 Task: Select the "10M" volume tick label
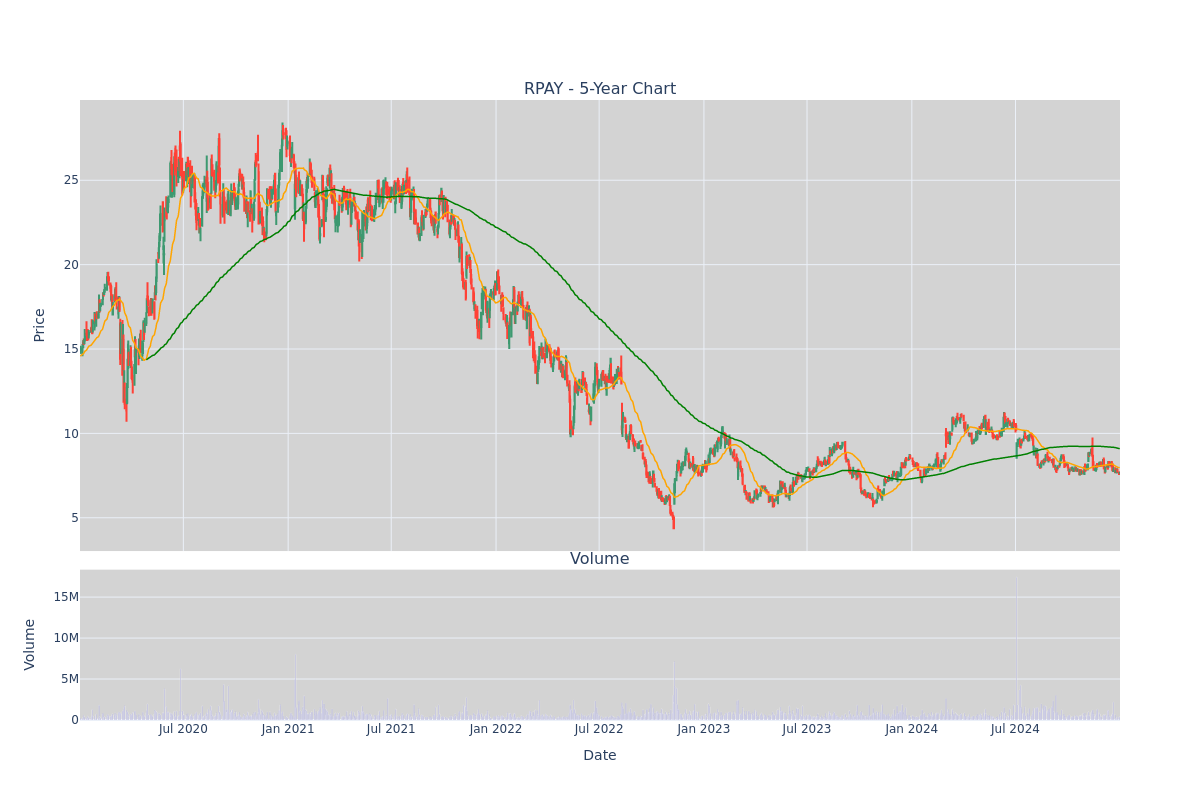(66, 638)
